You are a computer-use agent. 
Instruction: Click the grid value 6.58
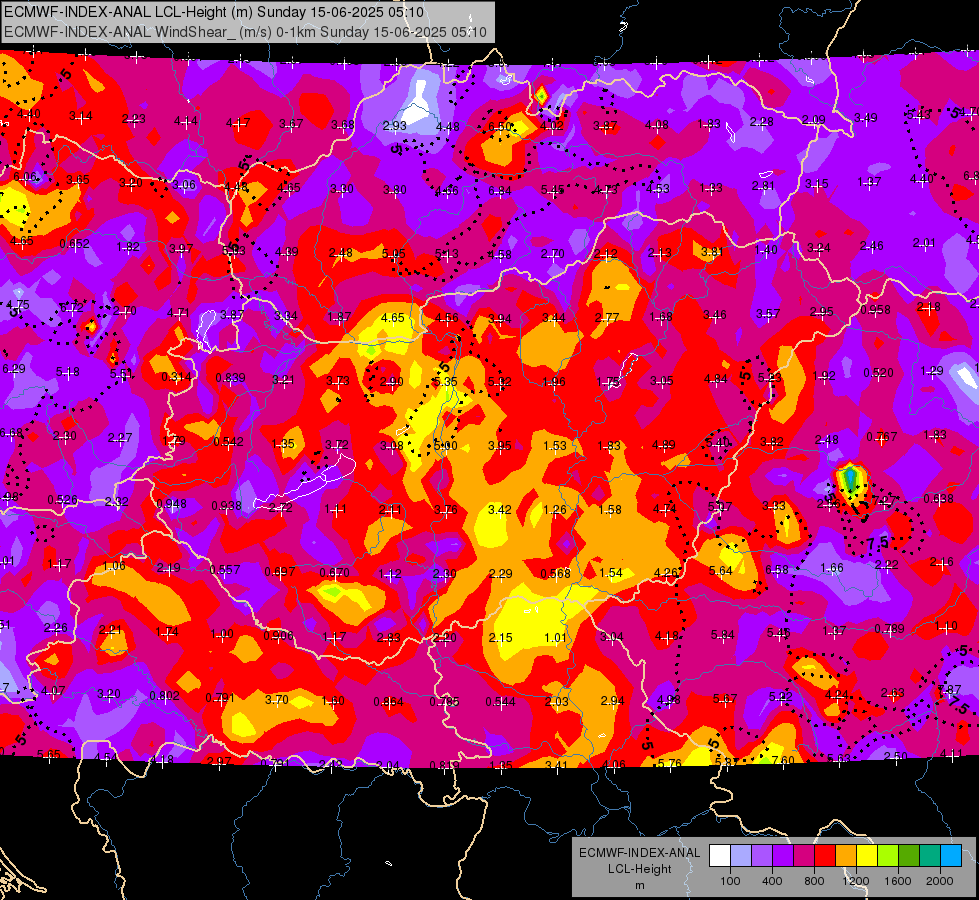coord(777,570)
